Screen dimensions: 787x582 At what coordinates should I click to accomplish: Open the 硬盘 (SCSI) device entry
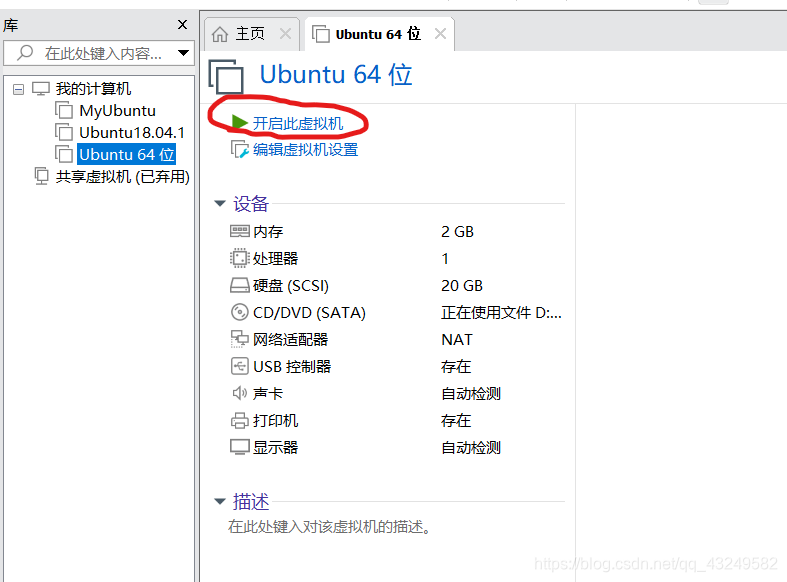[291, 285]
